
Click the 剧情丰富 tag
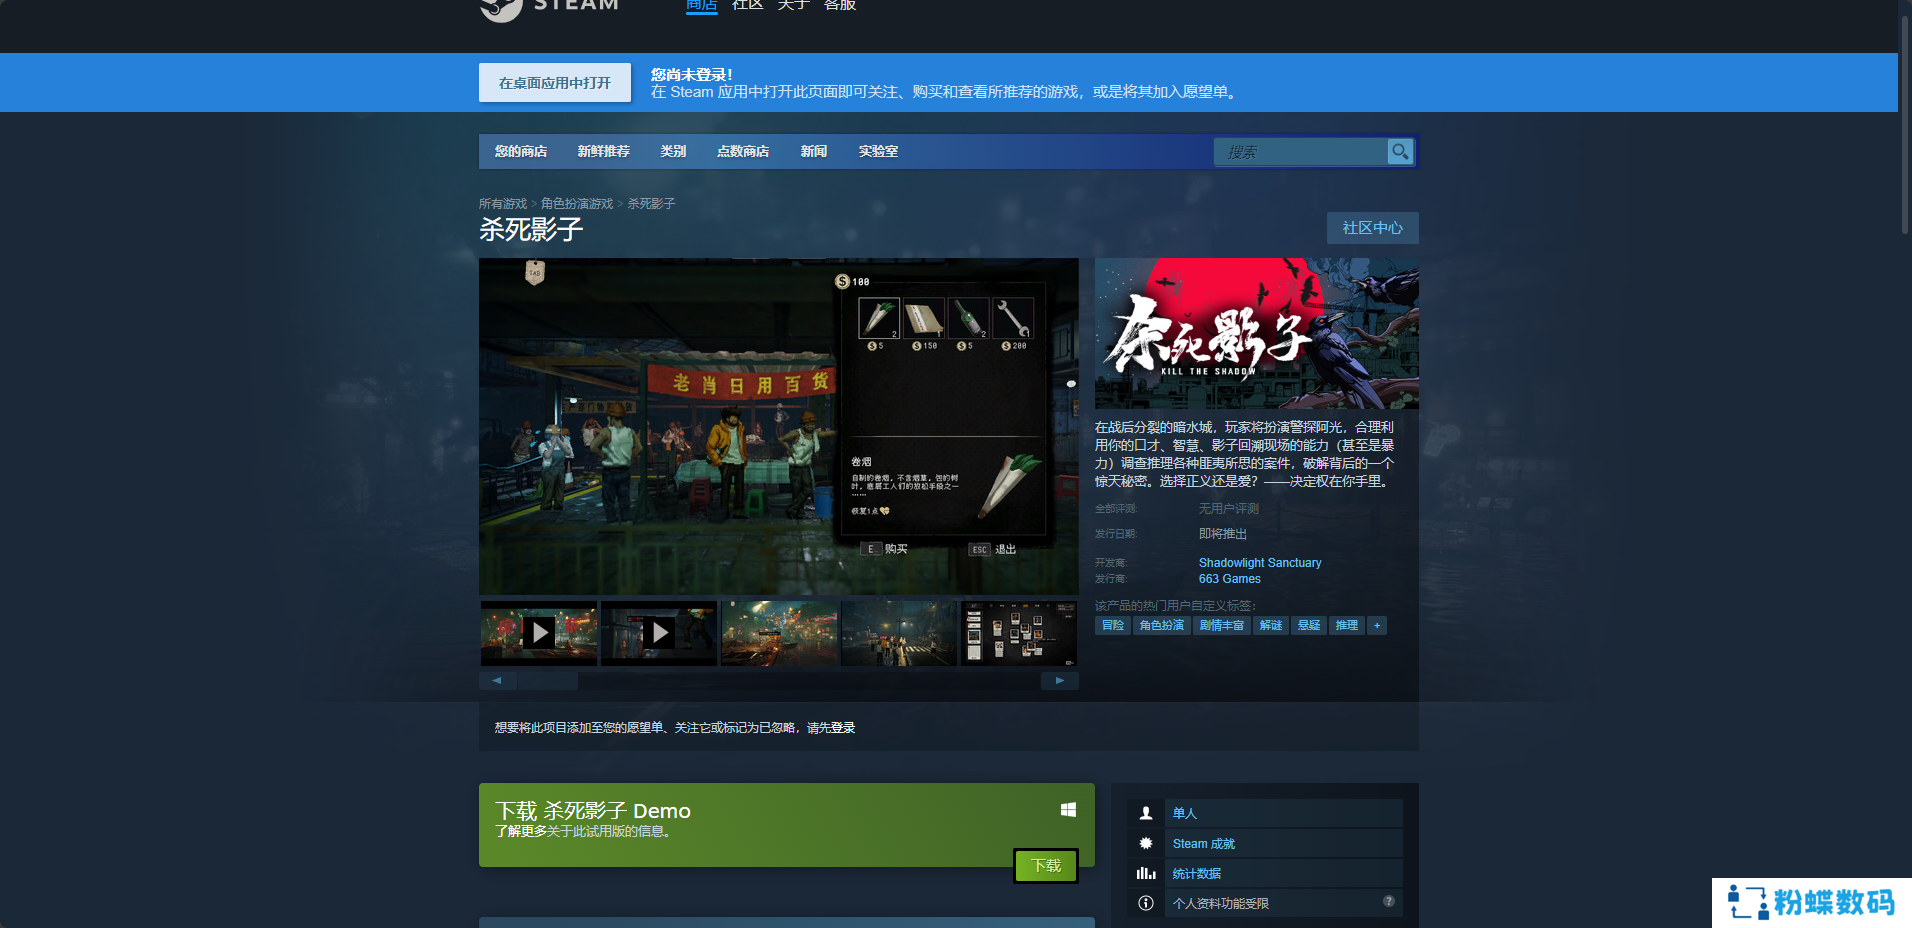[x=1222, y=625]
